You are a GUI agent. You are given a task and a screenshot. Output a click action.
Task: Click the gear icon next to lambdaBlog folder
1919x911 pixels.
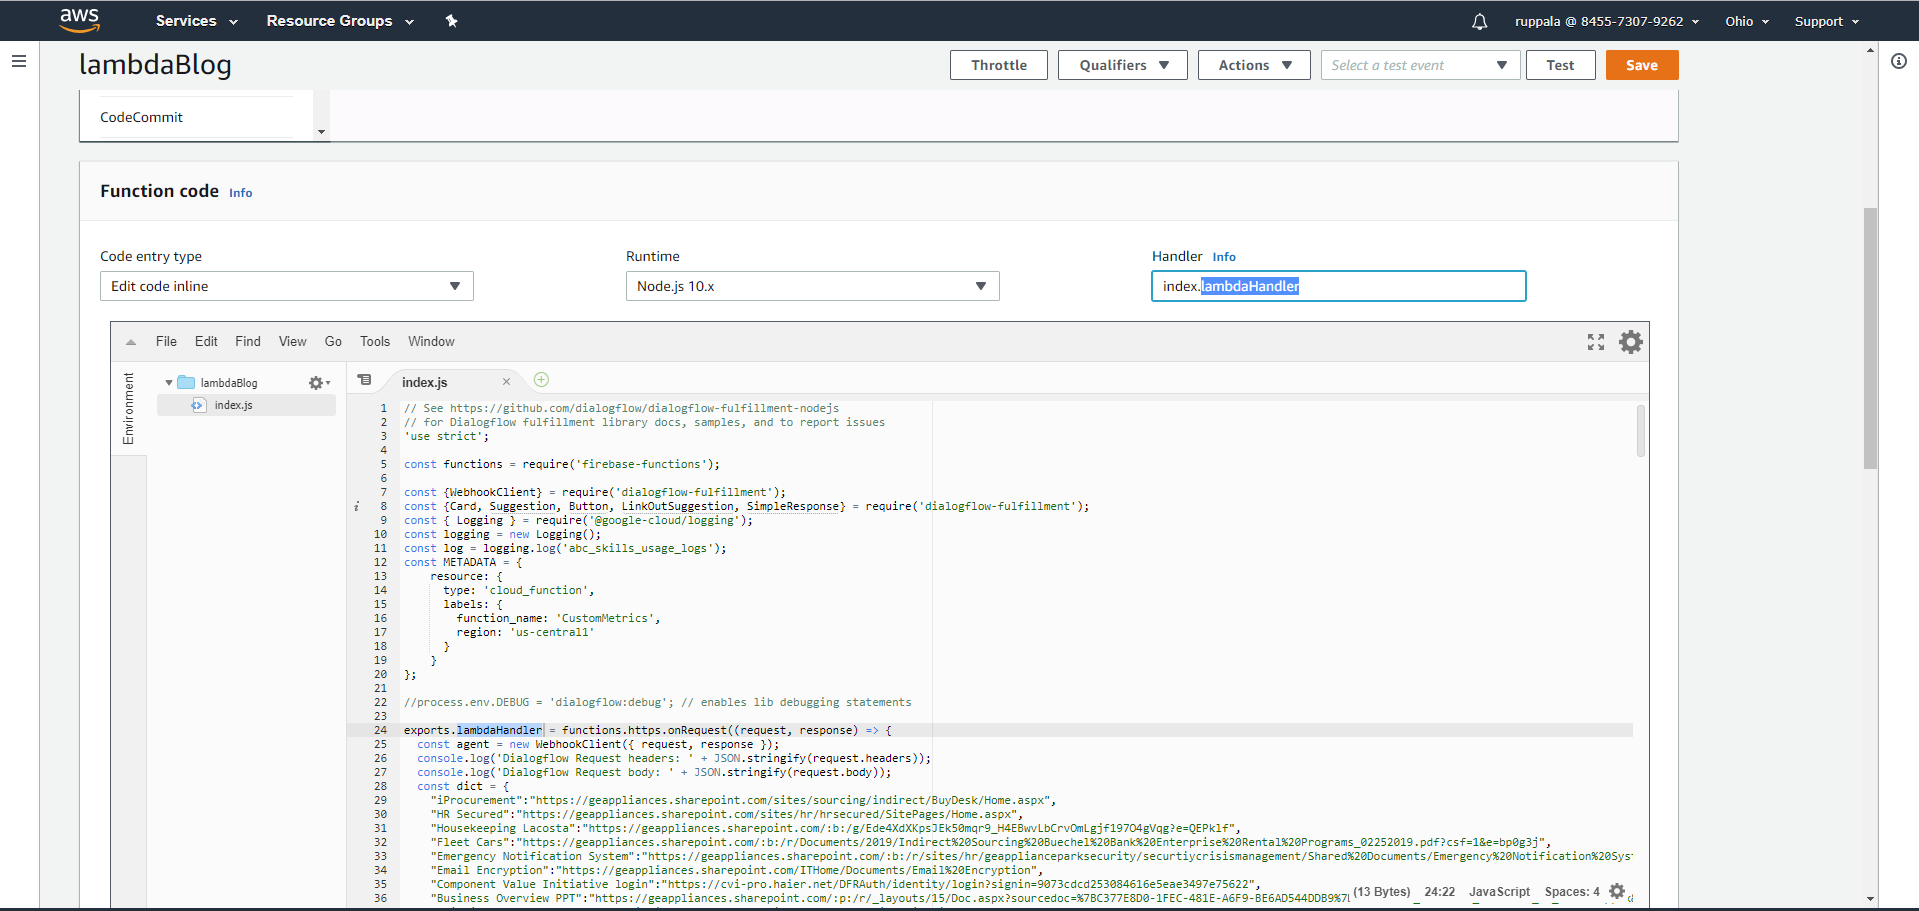pyautogui.click(x=315, y=382)
